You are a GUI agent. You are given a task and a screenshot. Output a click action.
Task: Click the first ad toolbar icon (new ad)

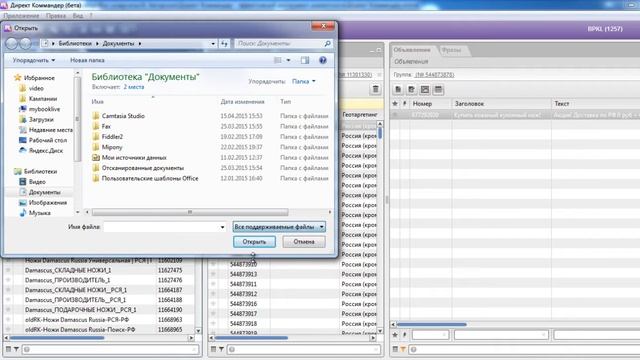coord(398,89)
